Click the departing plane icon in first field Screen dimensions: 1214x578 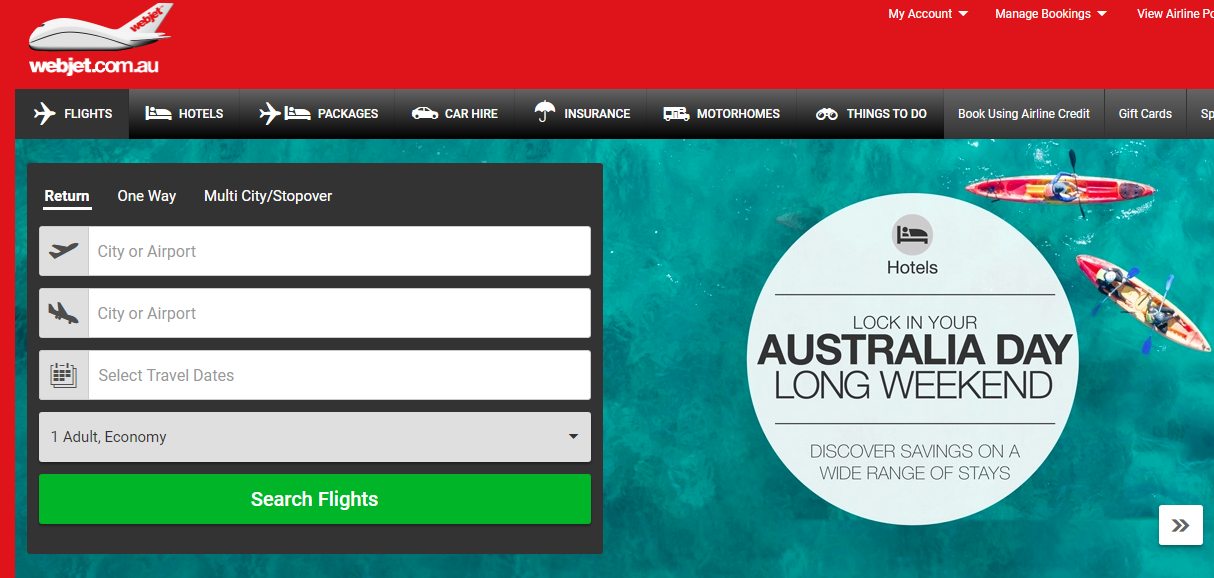[64, 251]
